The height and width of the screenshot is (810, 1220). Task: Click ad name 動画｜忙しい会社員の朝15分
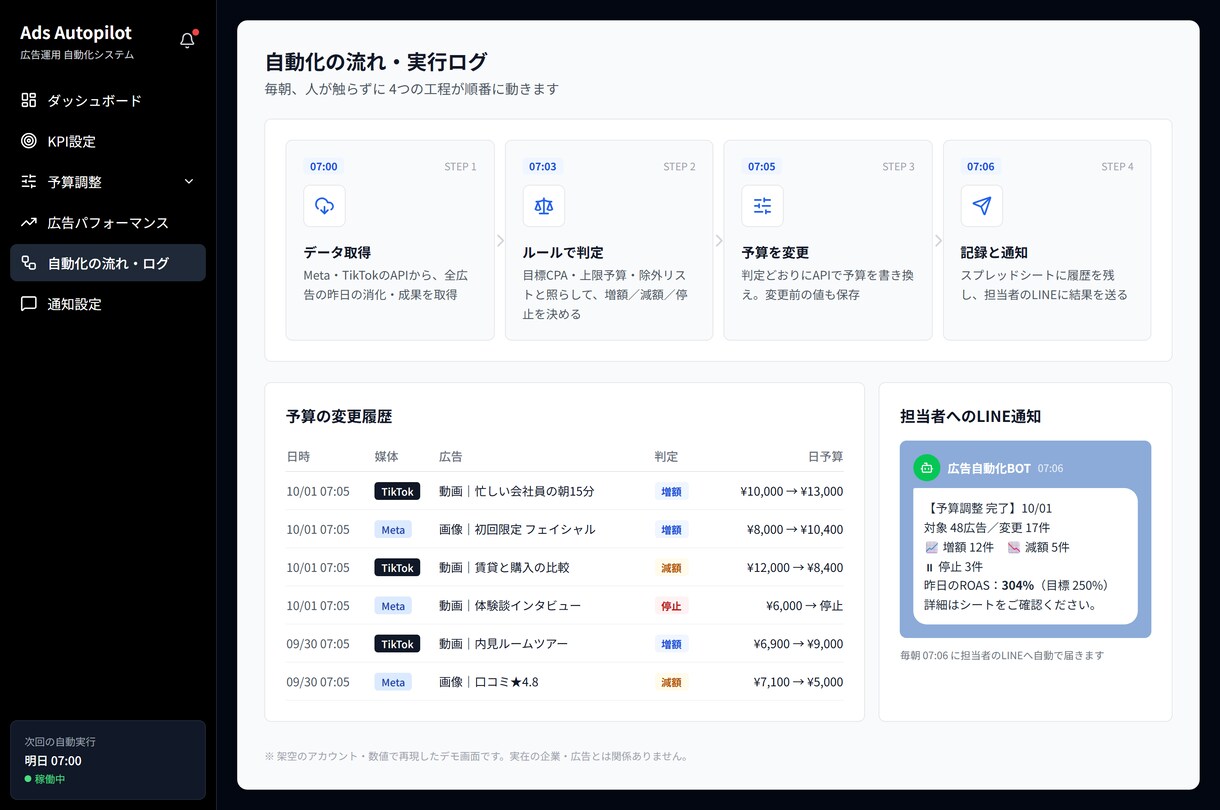tap(516, 491)
